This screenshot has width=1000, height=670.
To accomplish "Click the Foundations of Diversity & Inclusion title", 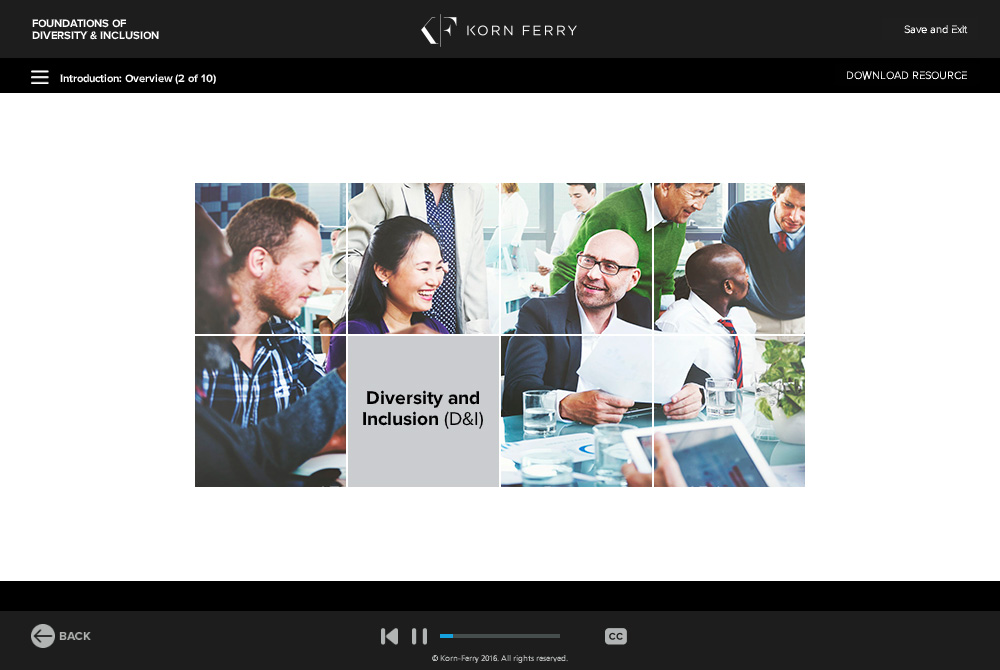I will pos(95,29).
